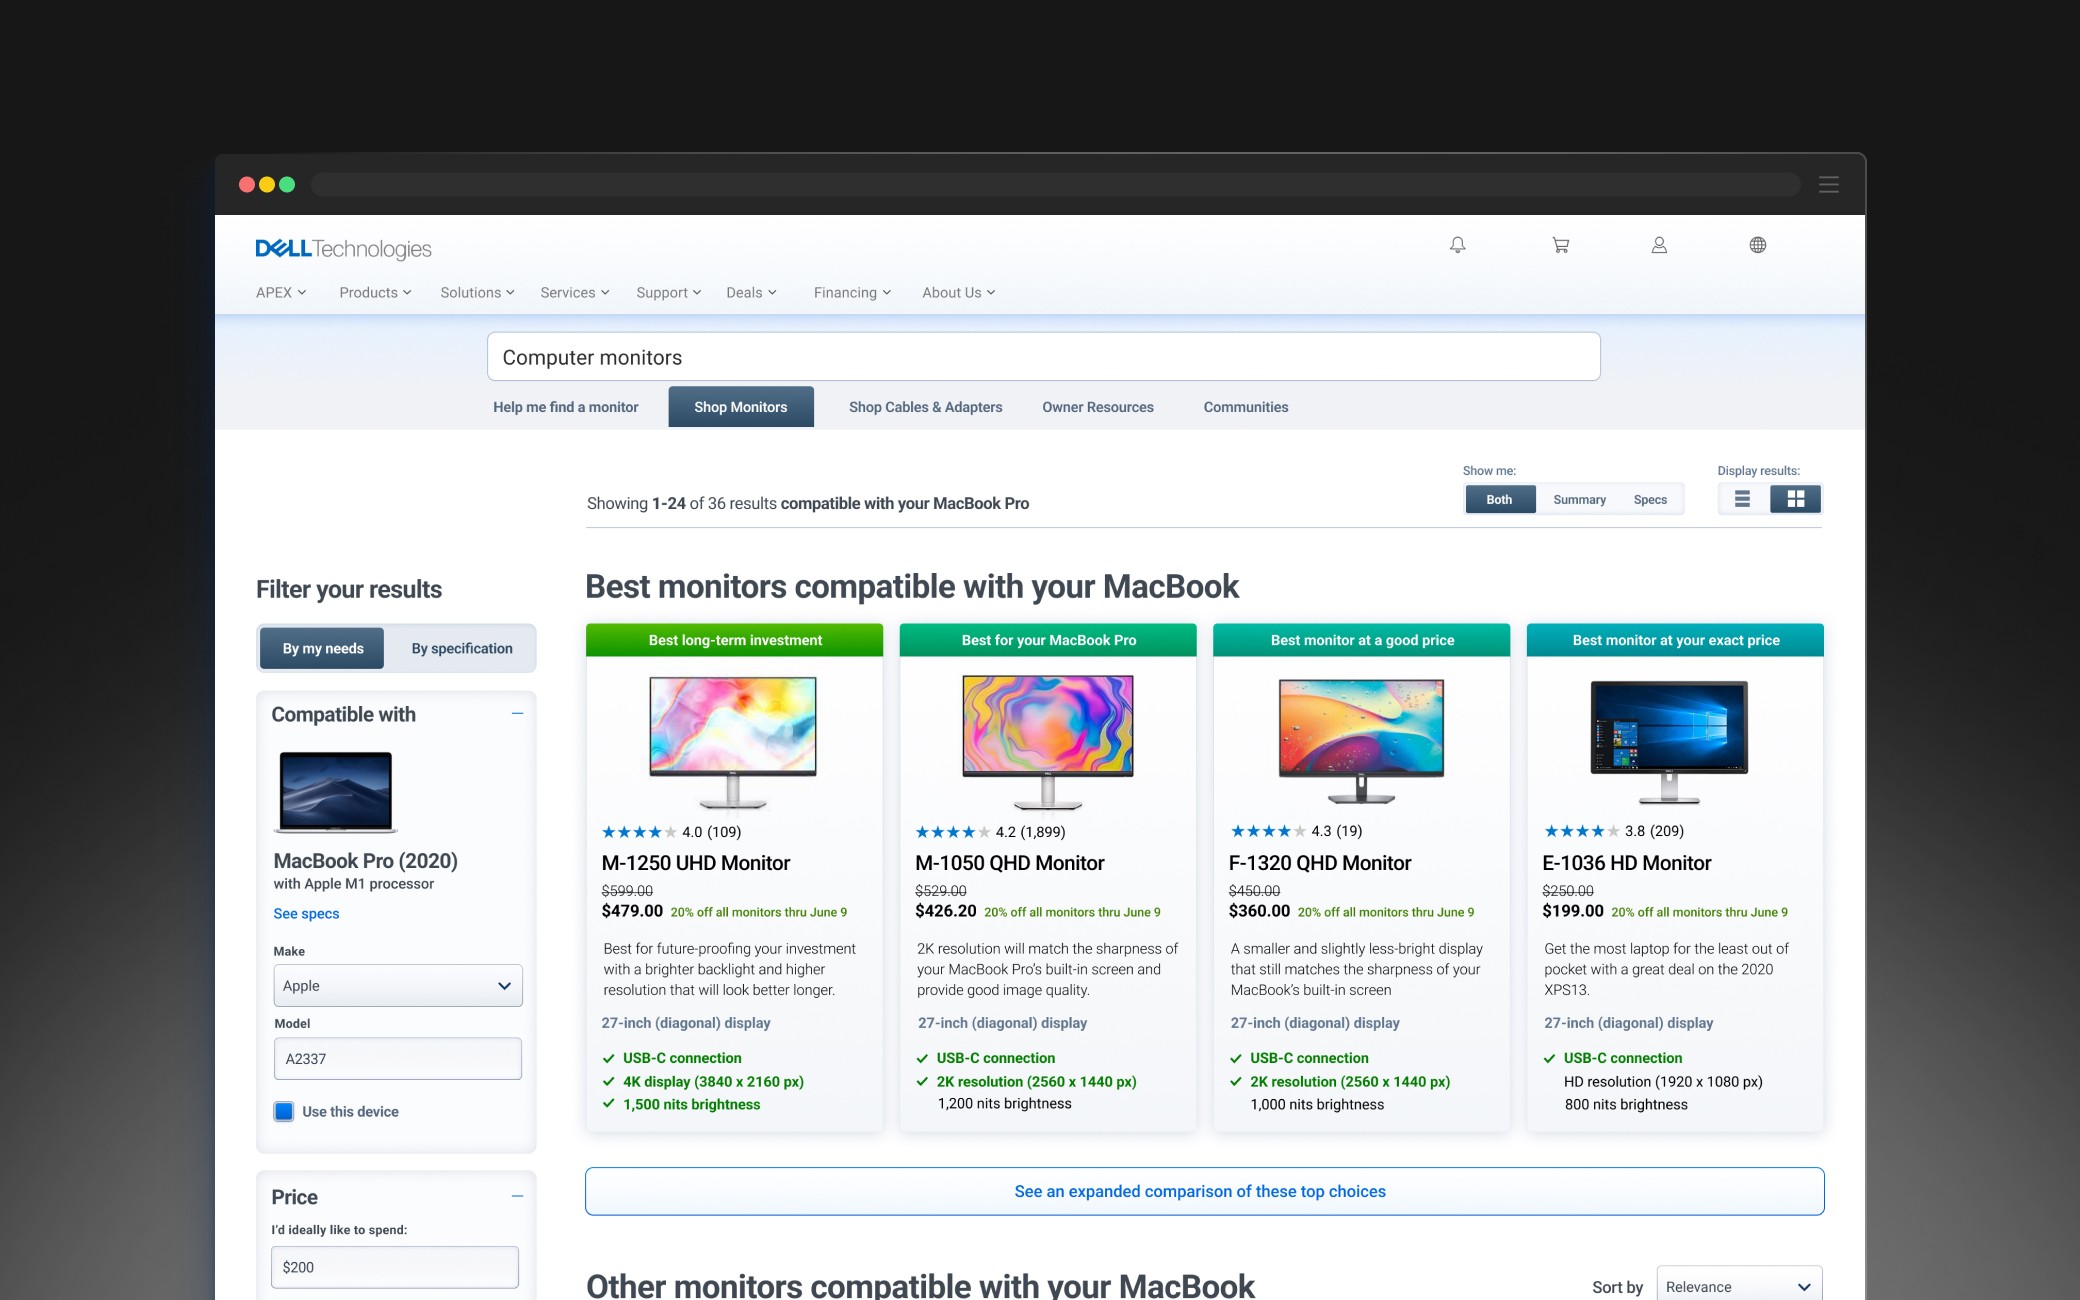Screen dimensions: 2080x1300
Task: Open the Sort by Relevance dropdown
Action: pos(1738,1286)
